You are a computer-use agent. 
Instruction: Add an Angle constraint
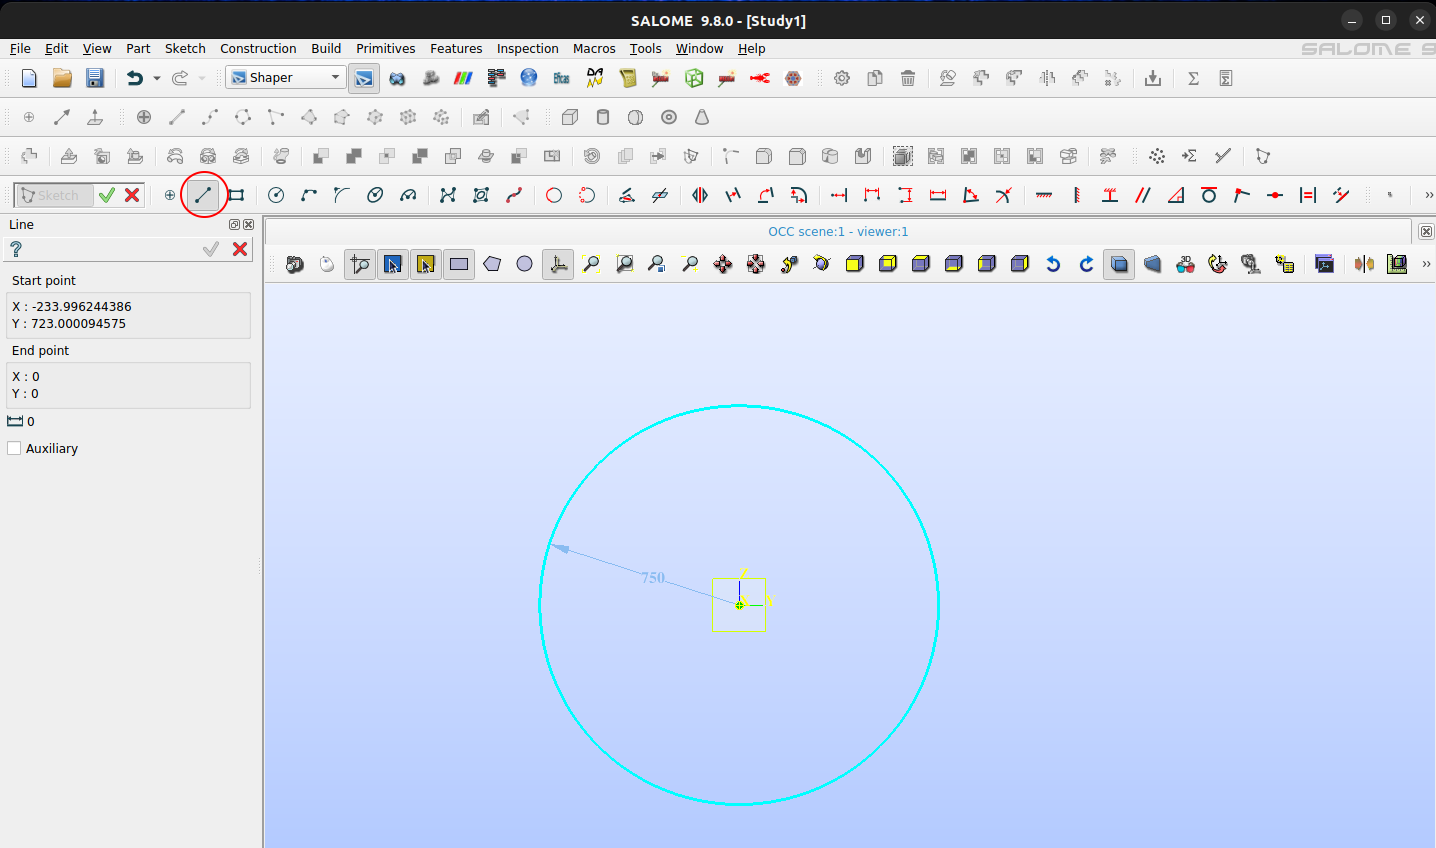pyautogui.click(x=971, y=195)
